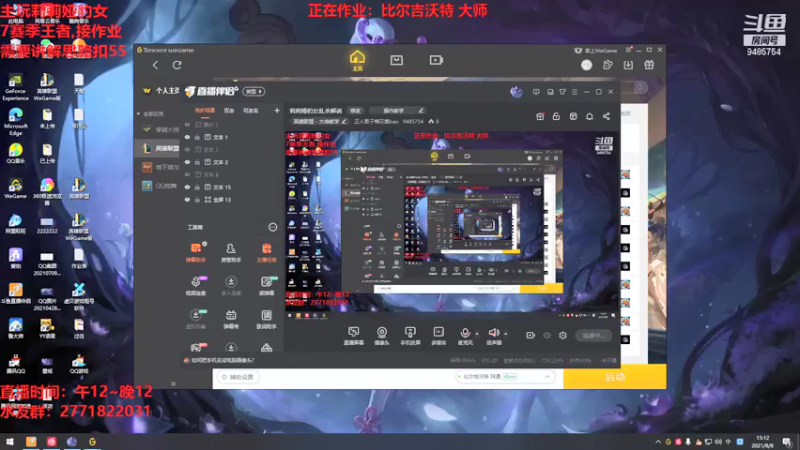
Task: Open the lock icon beside the bell
Action: (556, 116)
